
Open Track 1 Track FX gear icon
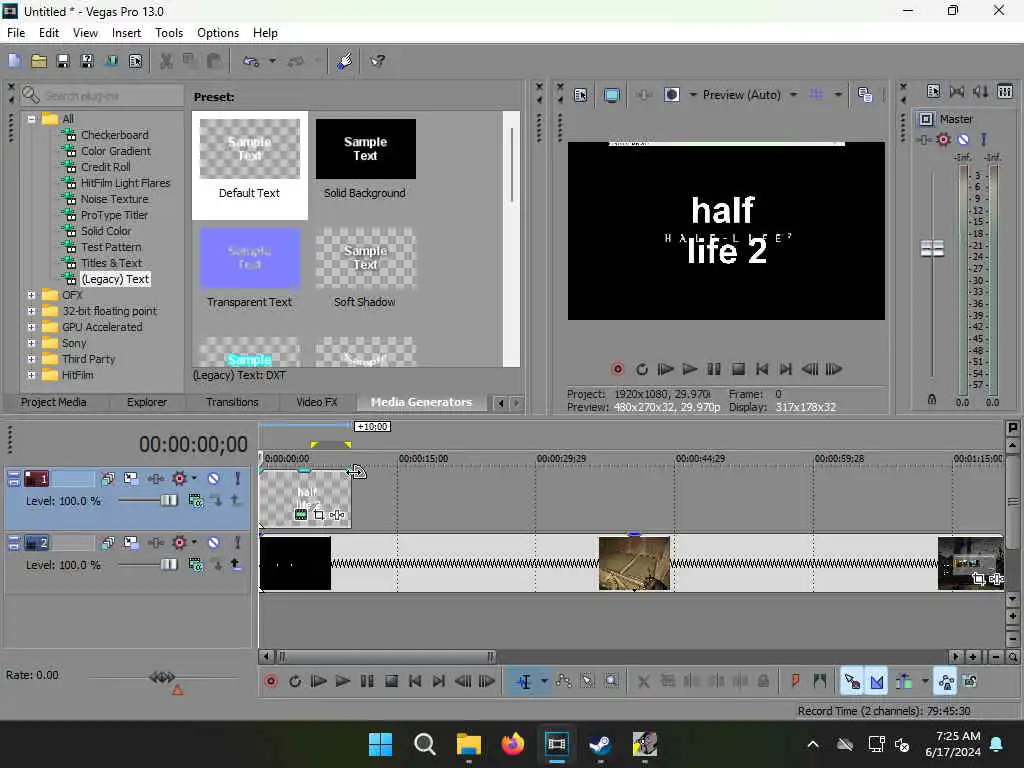click(x=180, y=479)
